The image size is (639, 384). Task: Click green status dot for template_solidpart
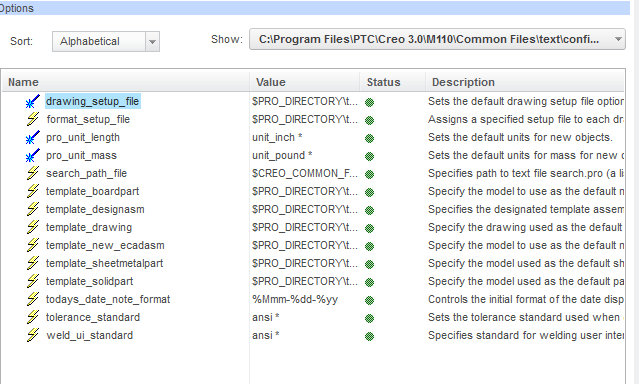pyautogui.click(x=370, y=282)
